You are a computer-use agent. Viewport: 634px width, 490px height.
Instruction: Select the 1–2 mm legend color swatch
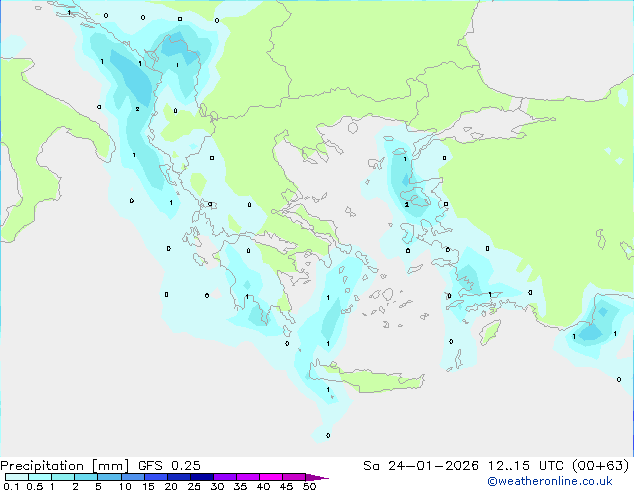(63, 477)
